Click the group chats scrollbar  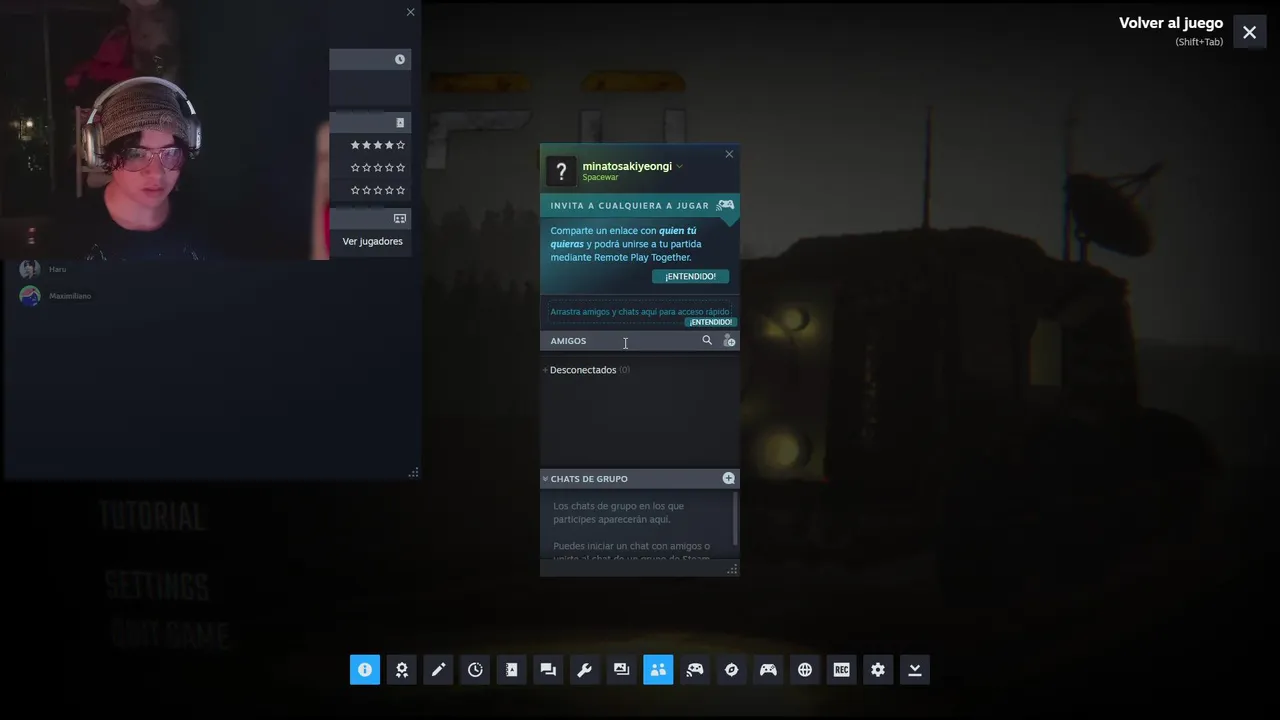click(x=735, y=519)
